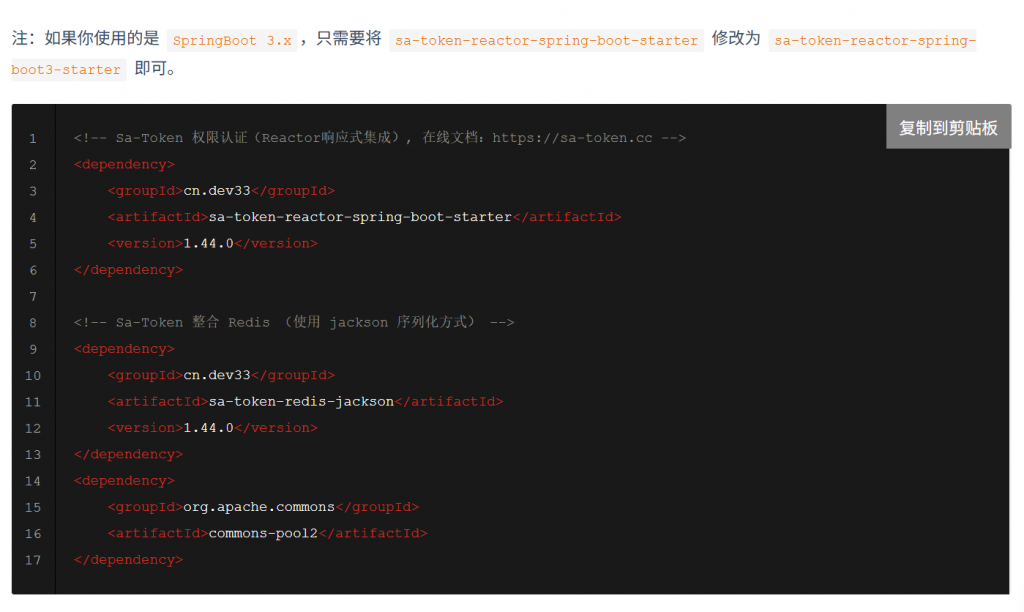
Task: Click the SpringBoot 3.x inline code
Action: pos(232,41)
